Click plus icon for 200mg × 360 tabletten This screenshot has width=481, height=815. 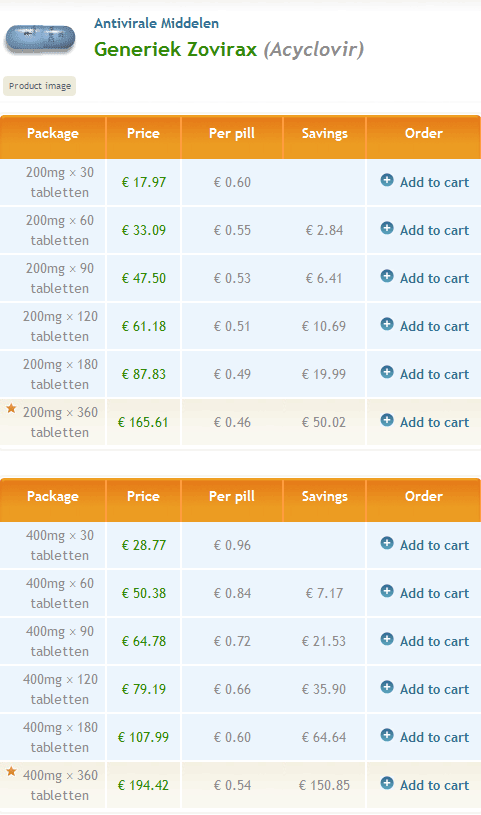coord(387,420)
